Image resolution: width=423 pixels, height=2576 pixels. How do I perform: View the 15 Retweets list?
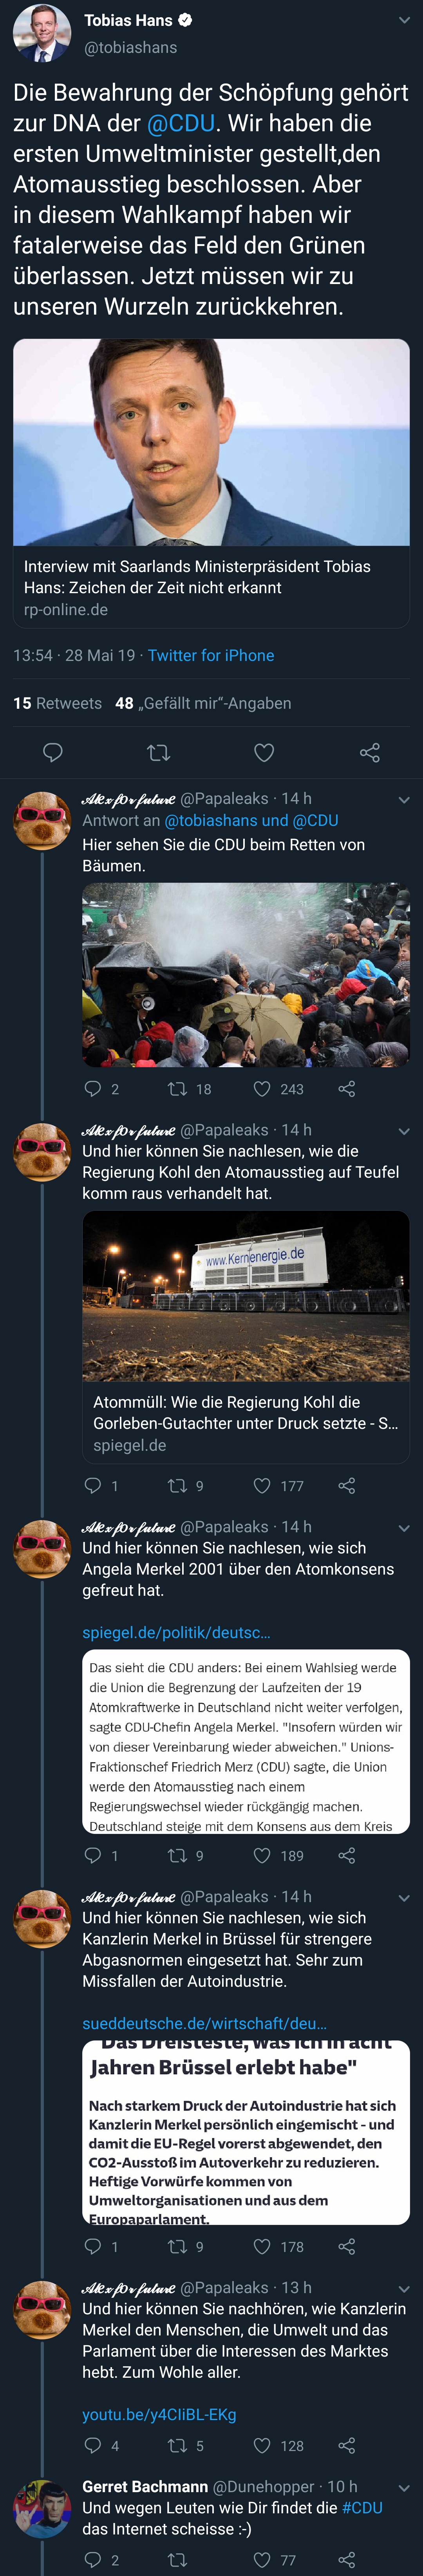coord(57,703)
